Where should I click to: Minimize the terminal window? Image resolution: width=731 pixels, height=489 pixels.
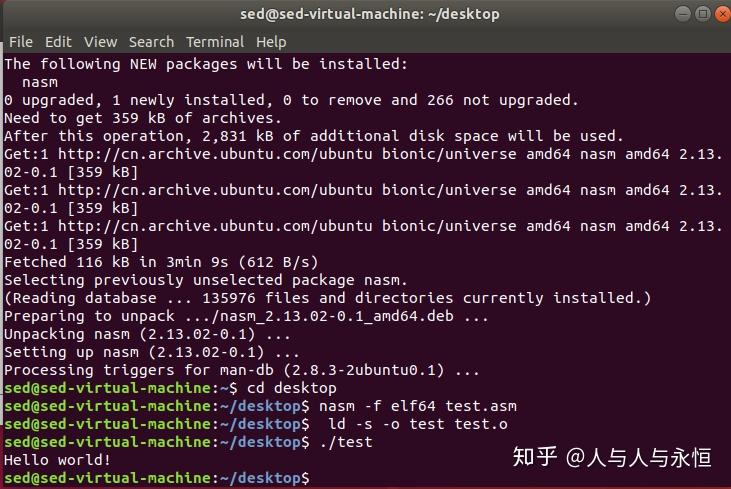coord(683,14)
